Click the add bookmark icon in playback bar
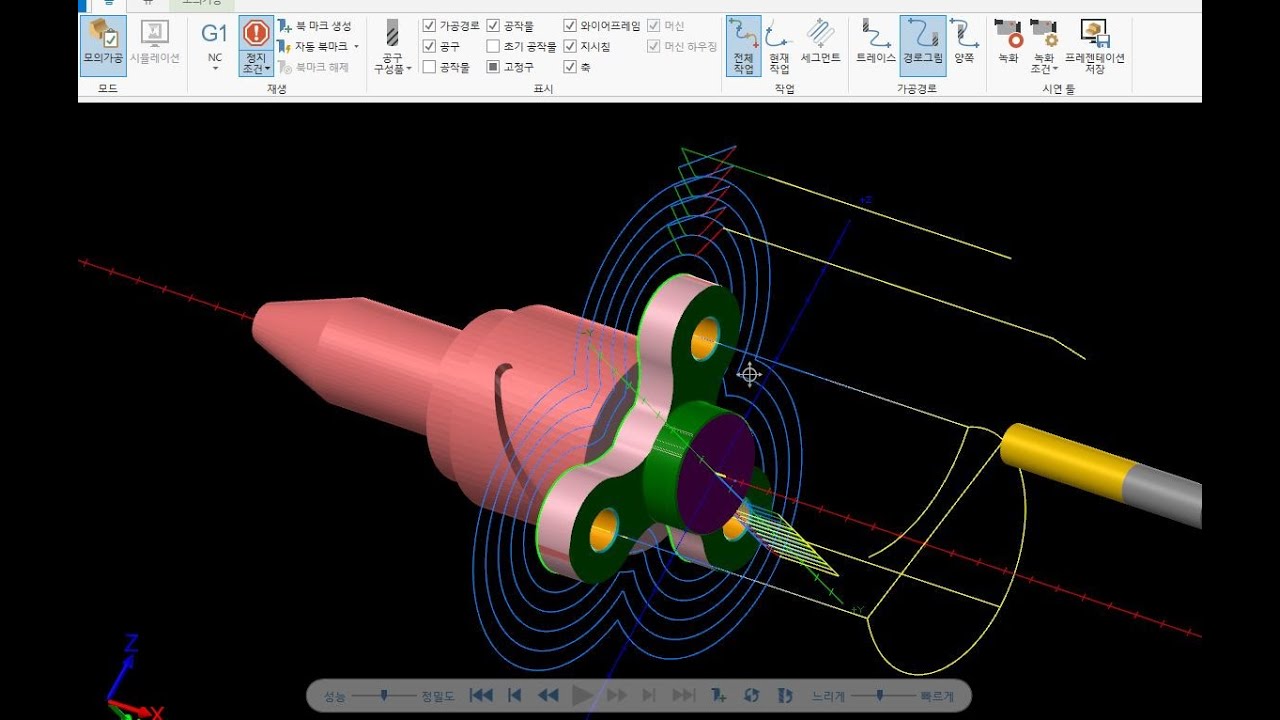The width and height of the screenshot is (1280, 720). tap(719, 695)
